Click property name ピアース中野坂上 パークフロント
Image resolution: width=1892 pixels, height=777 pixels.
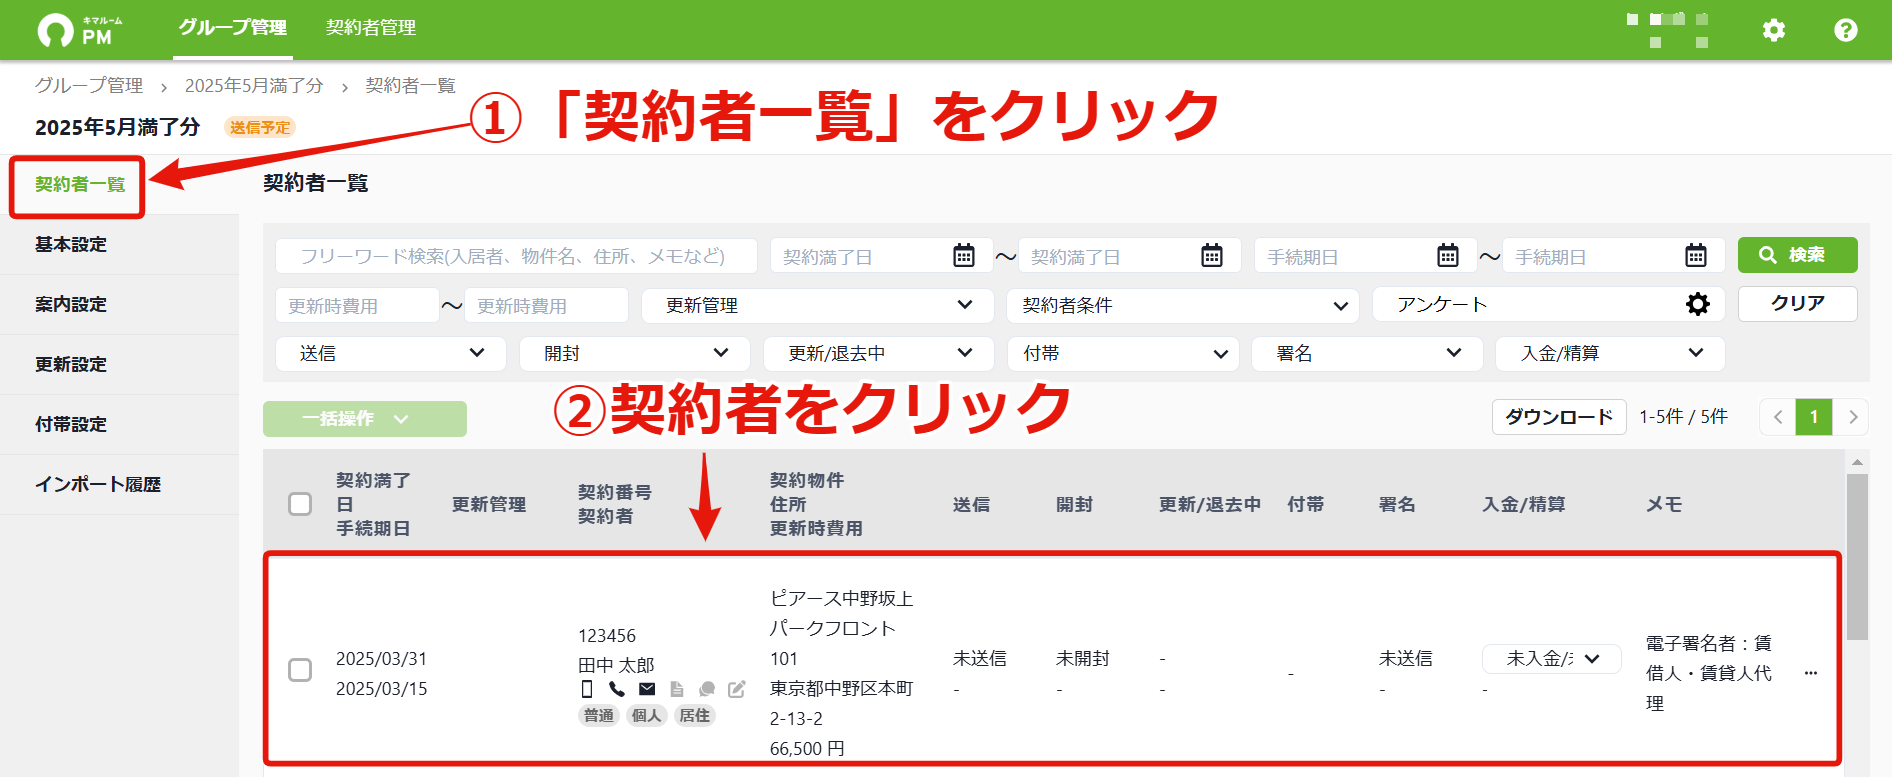[842, 613]
